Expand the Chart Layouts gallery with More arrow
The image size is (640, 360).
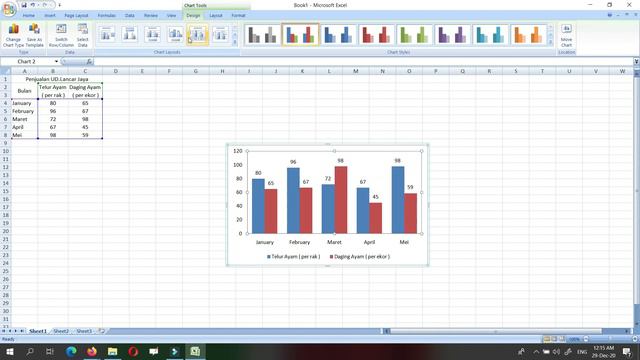[235, 42]
